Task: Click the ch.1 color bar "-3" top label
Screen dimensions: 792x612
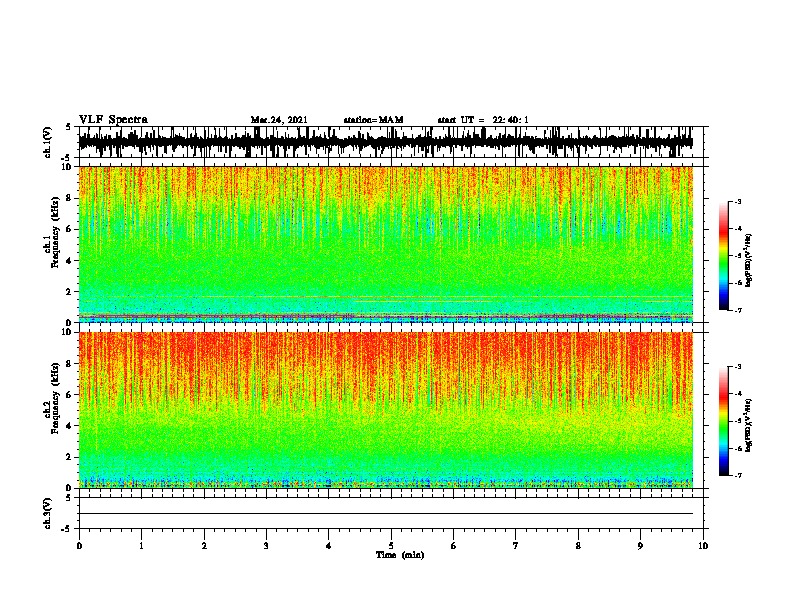Action: (737, 201)
